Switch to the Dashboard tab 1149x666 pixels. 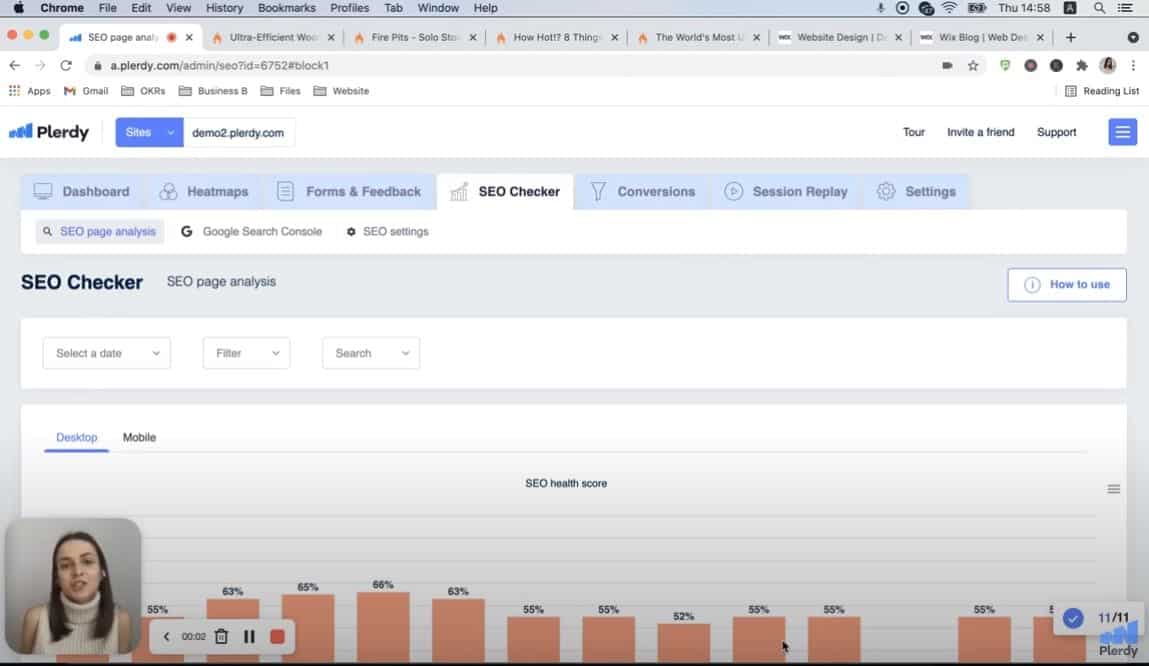click(82, 191)
